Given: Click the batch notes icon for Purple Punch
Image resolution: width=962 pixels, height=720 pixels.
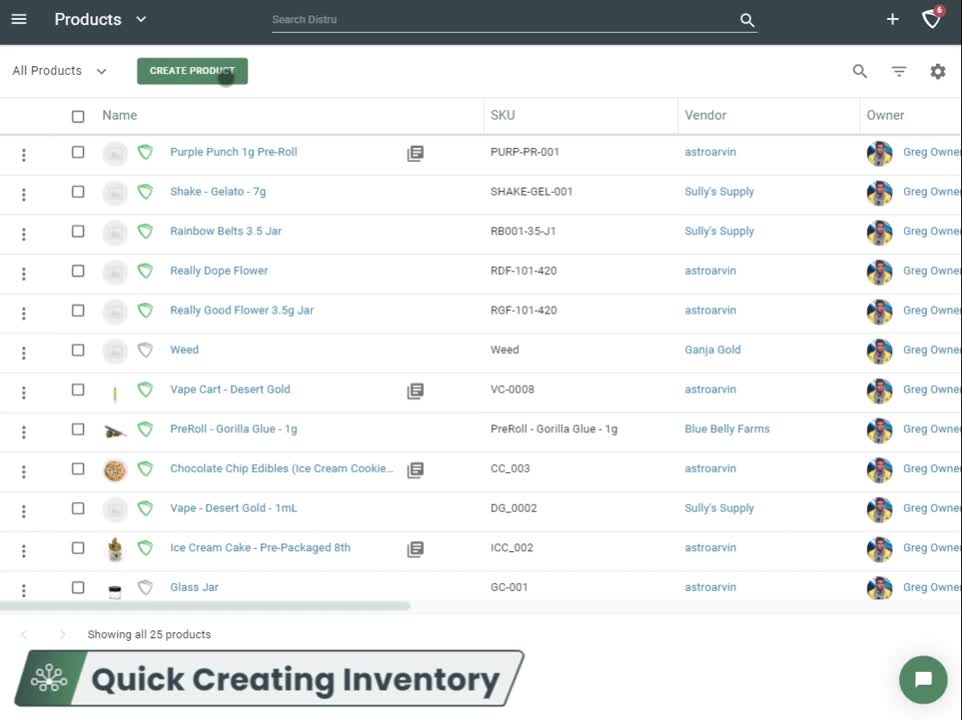Looking at the screenshot, I should point(415,153).
